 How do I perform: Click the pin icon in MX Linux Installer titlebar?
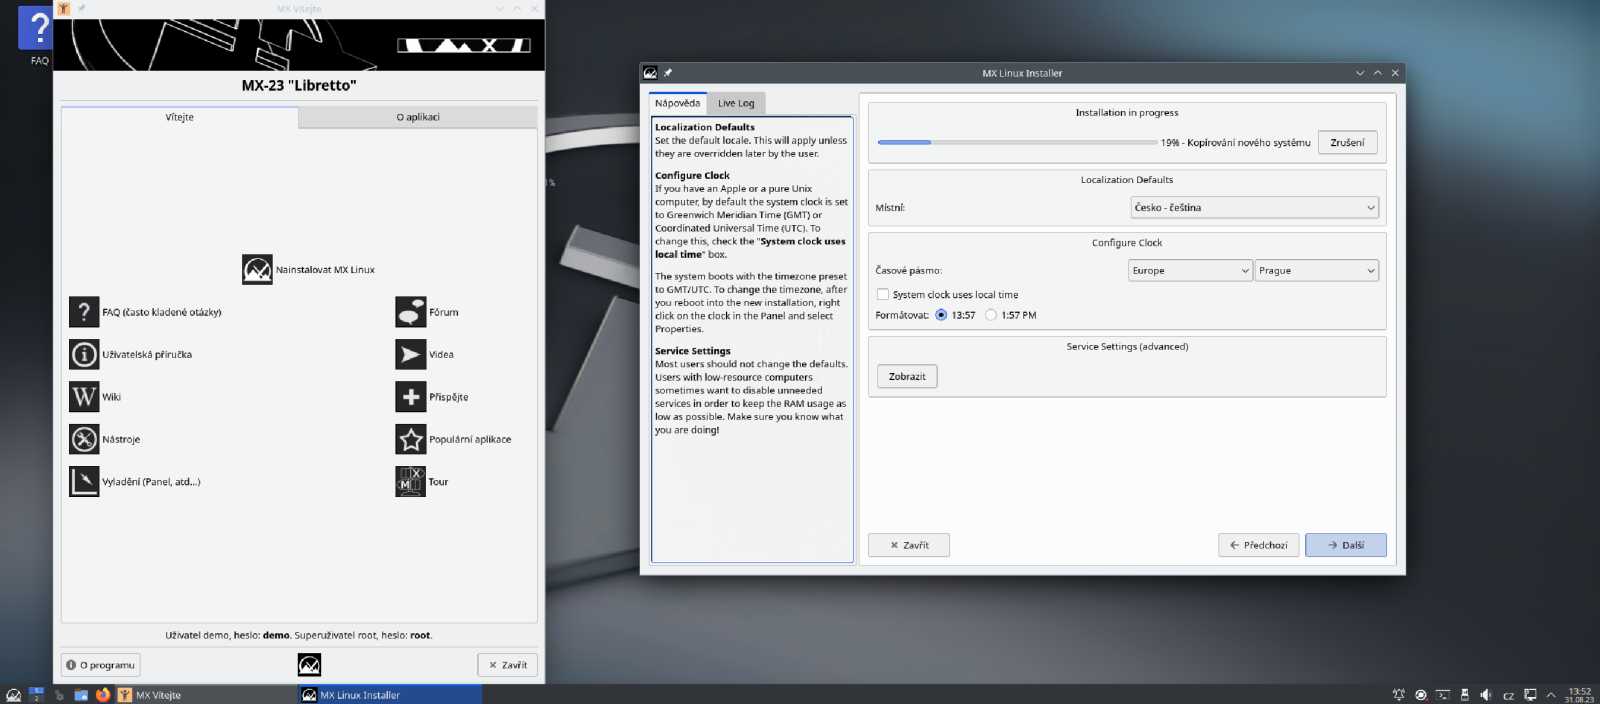tap(668, 73)
